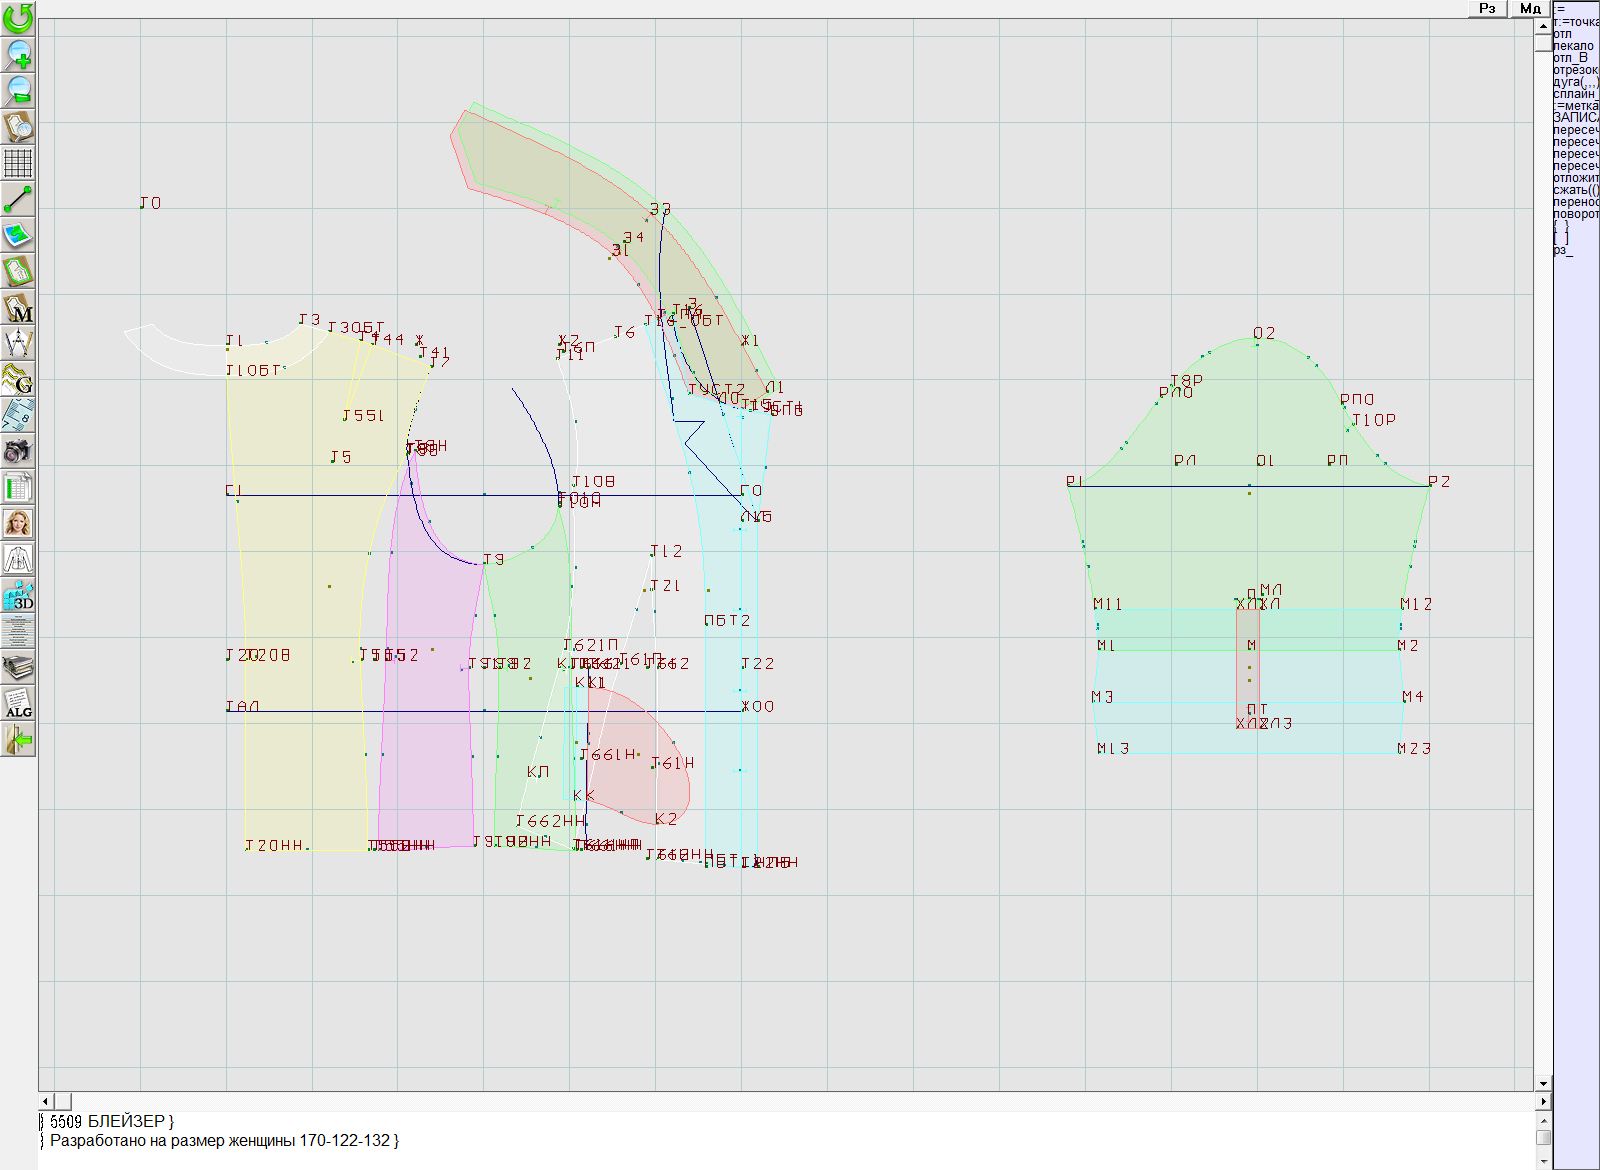
Task: Select the compass measurement tool icon
Action: click(x=18, y=344)
